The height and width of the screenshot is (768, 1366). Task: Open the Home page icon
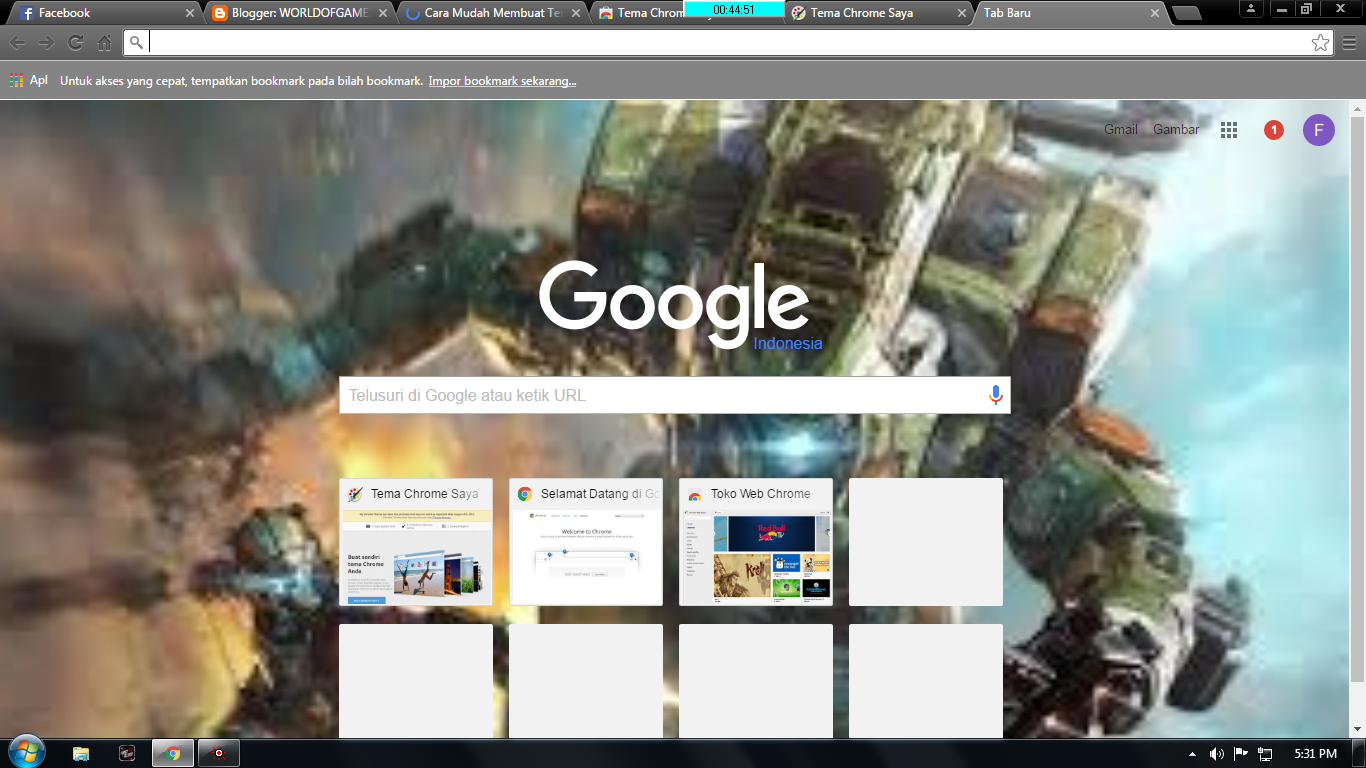tap(104, 43)
